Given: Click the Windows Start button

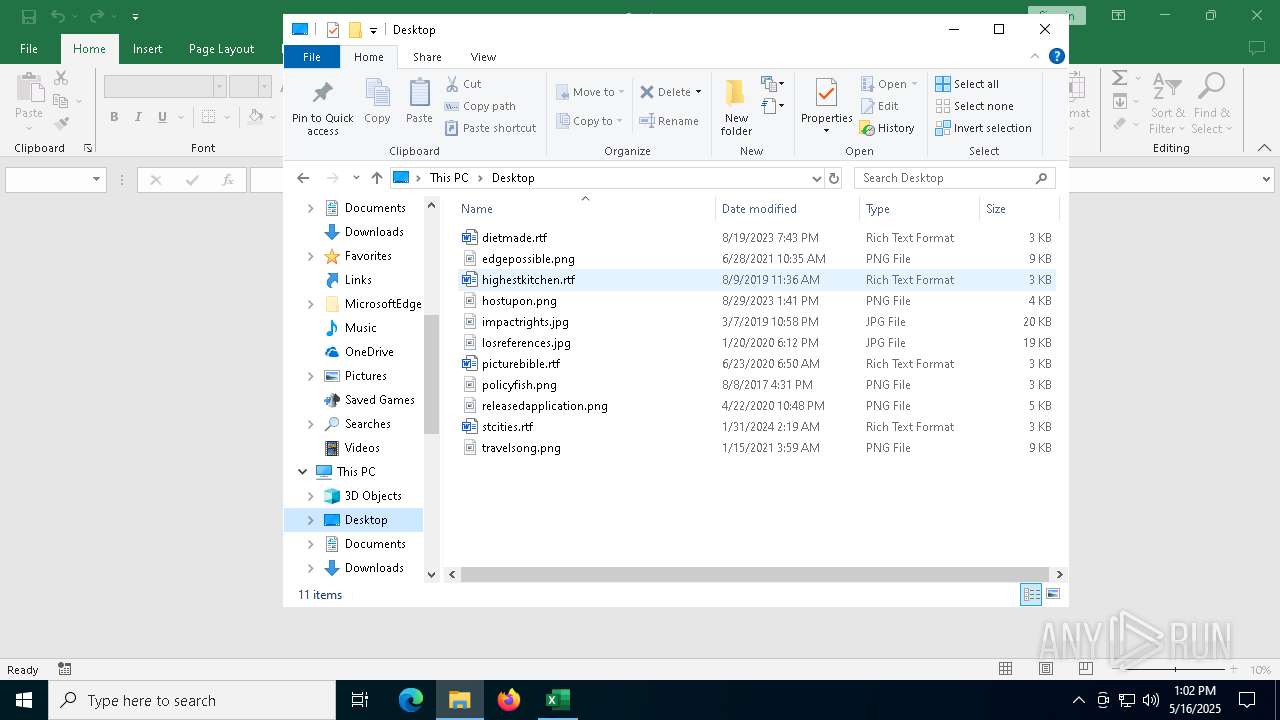Looking at the screenshot, I should 24,700.
